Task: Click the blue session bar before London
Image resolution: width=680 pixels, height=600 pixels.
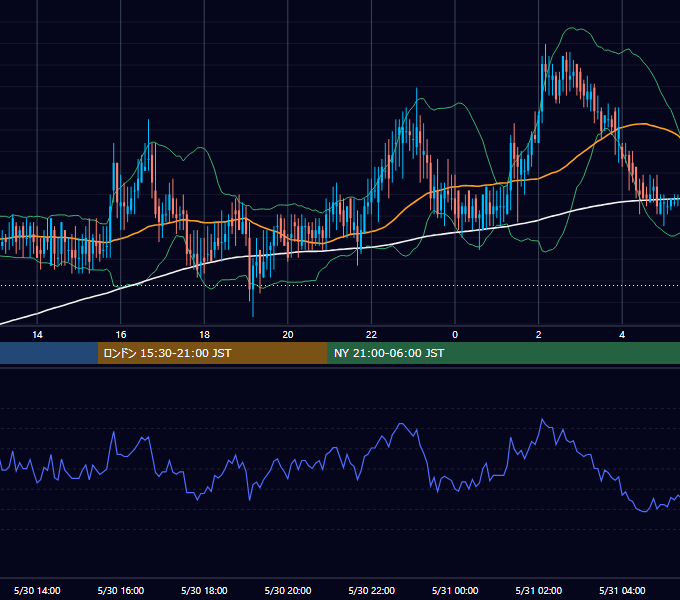Action: pyautogui.click(x=49, y=353)
